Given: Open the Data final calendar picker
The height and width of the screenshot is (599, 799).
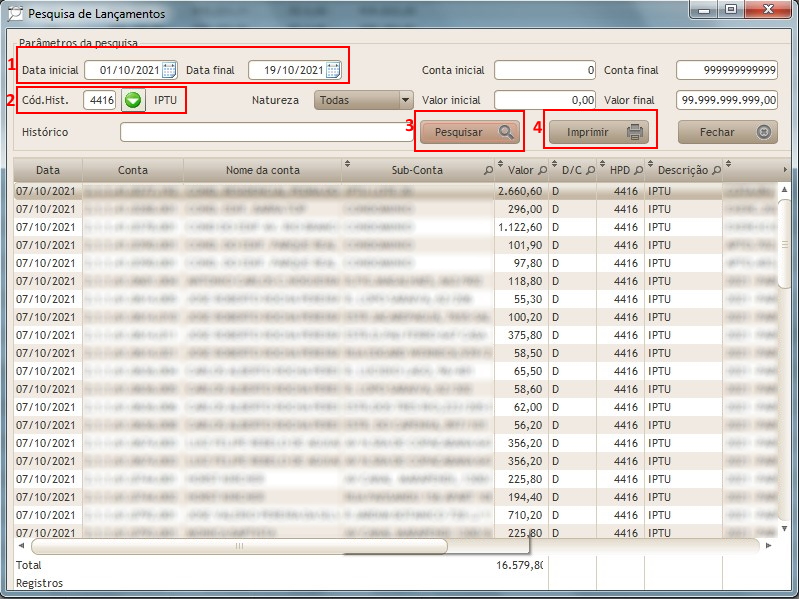Looking at the screenshot, I should click(333, 70).
